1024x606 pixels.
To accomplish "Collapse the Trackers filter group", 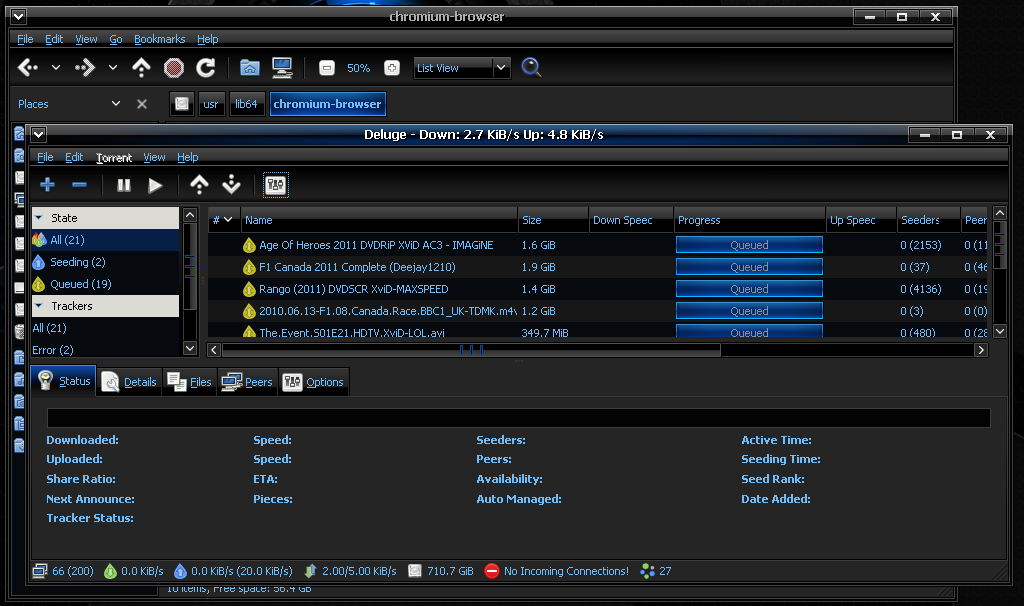I will click(x=39, y=306).
